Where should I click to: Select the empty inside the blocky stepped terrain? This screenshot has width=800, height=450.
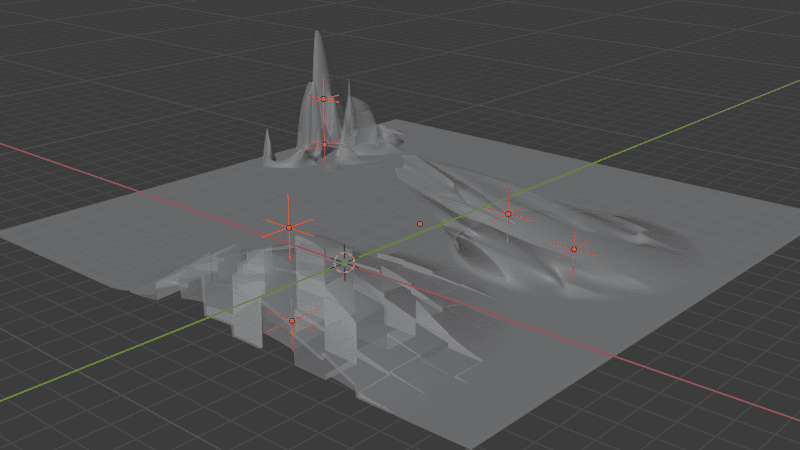click(x=292, y=320)
